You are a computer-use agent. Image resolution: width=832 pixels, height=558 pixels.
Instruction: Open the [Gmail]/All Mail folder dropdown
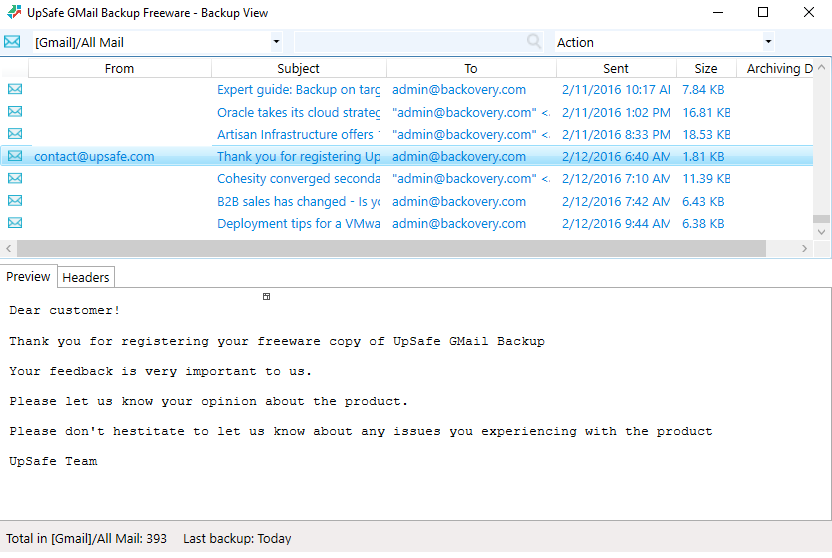pos(276,42)
